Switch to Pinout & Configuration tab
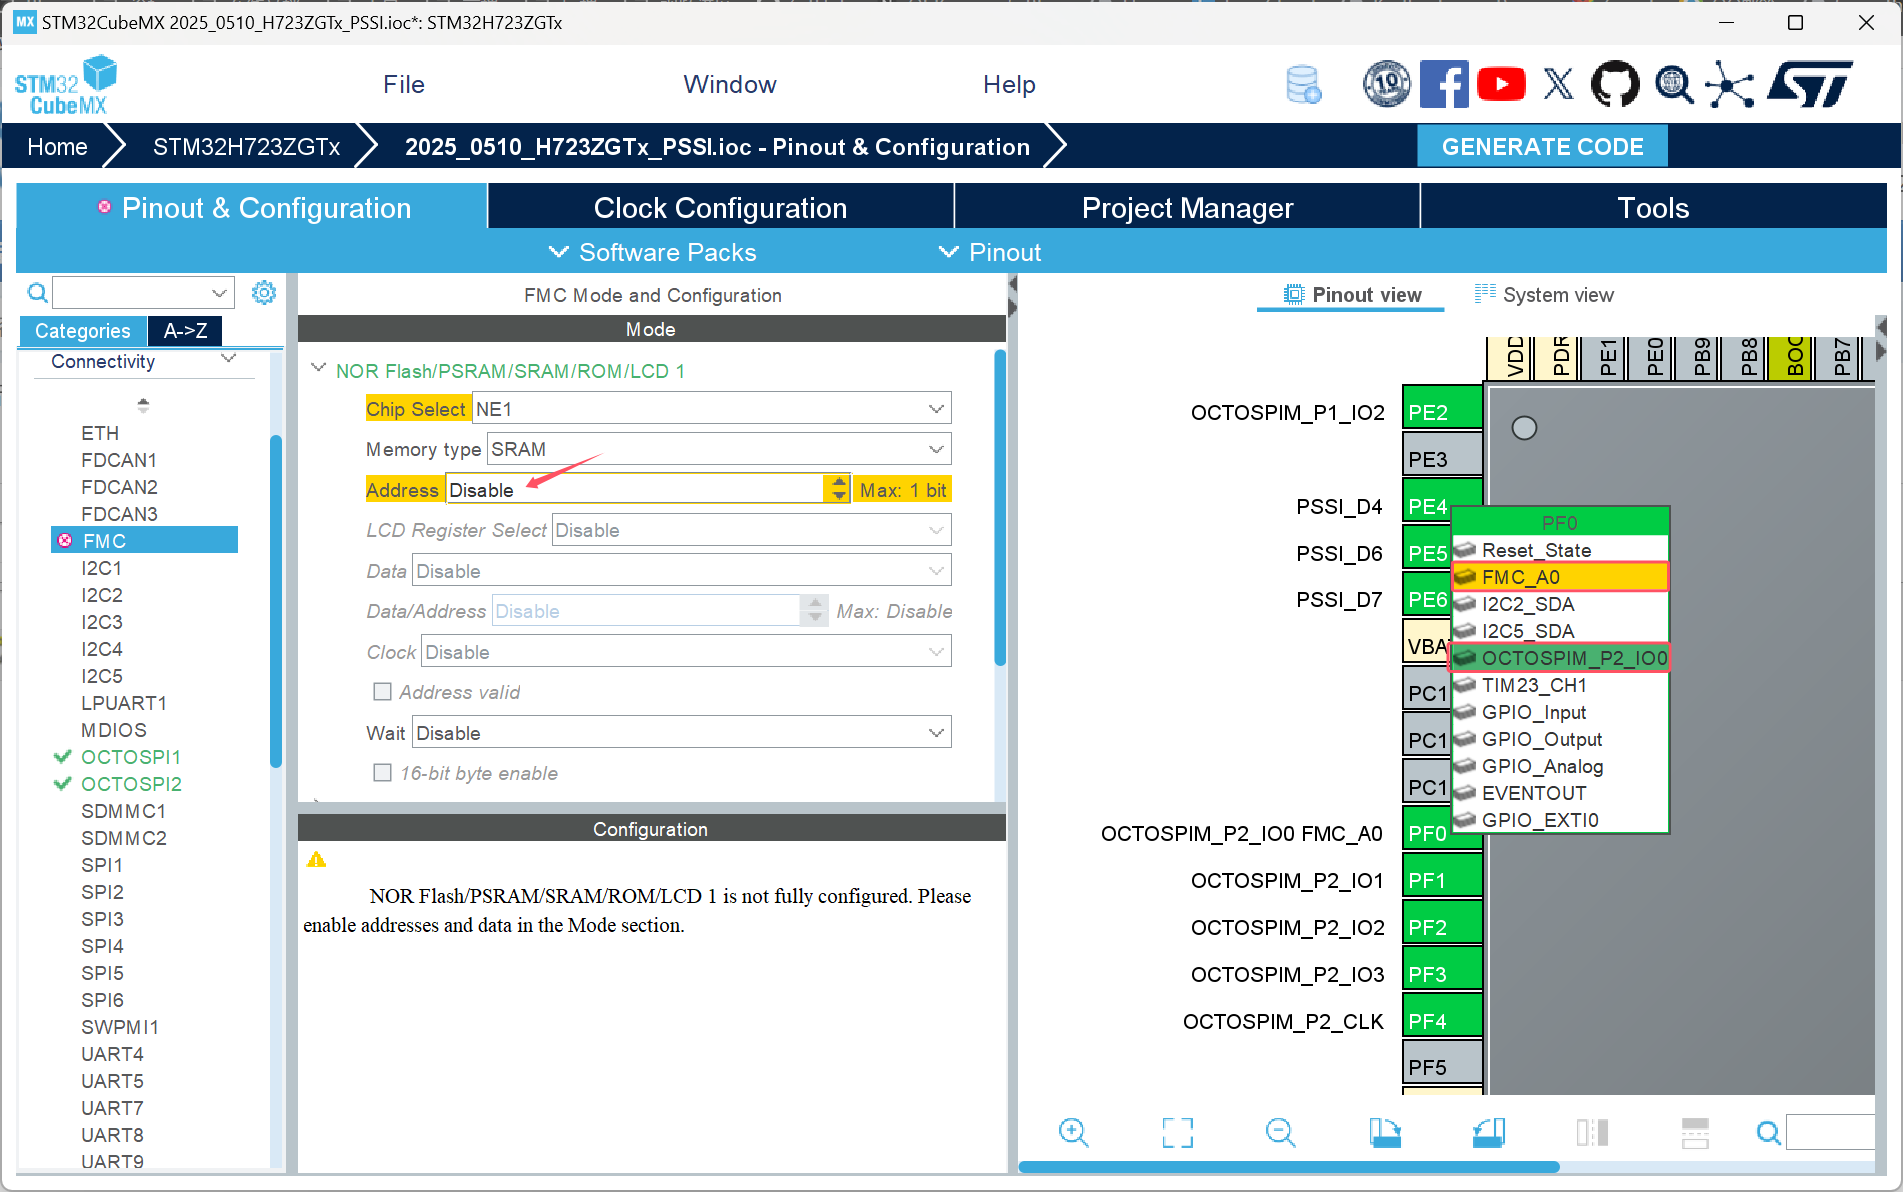 [x=252, y=208]
